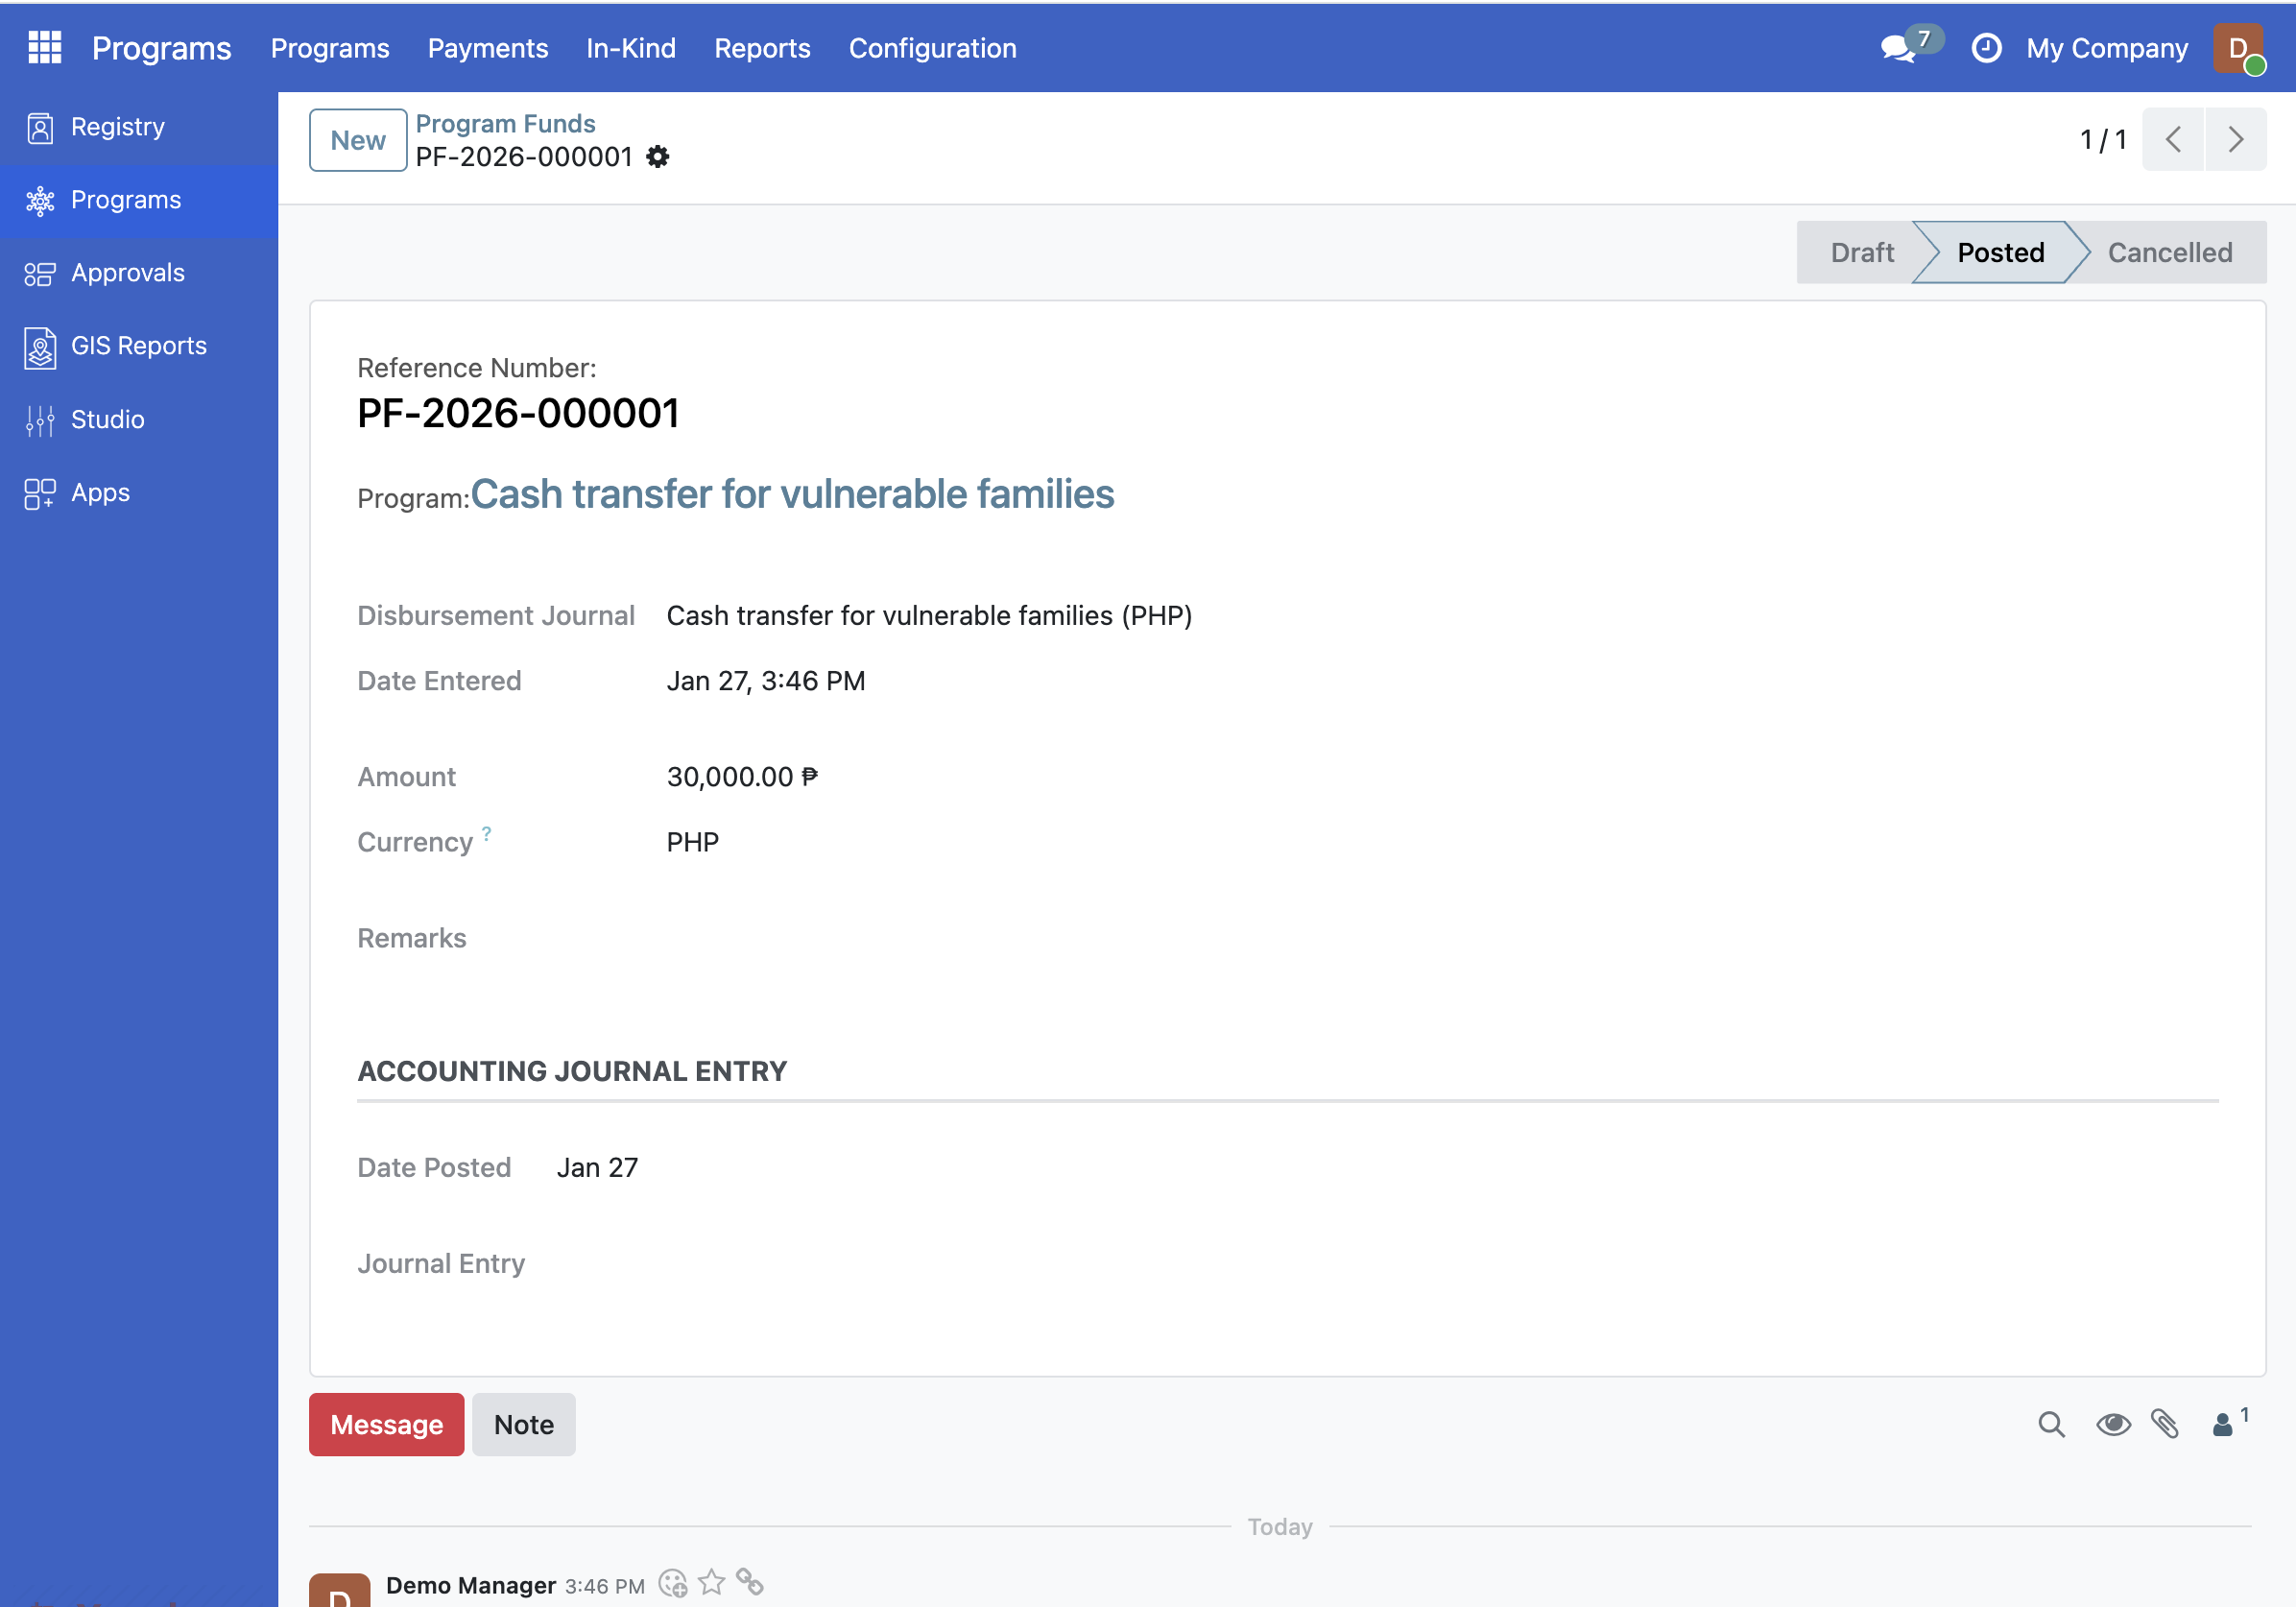The image size is (2296, 1607).
Task: Open the Configuration menu
Action: click(x=932, y=47)
